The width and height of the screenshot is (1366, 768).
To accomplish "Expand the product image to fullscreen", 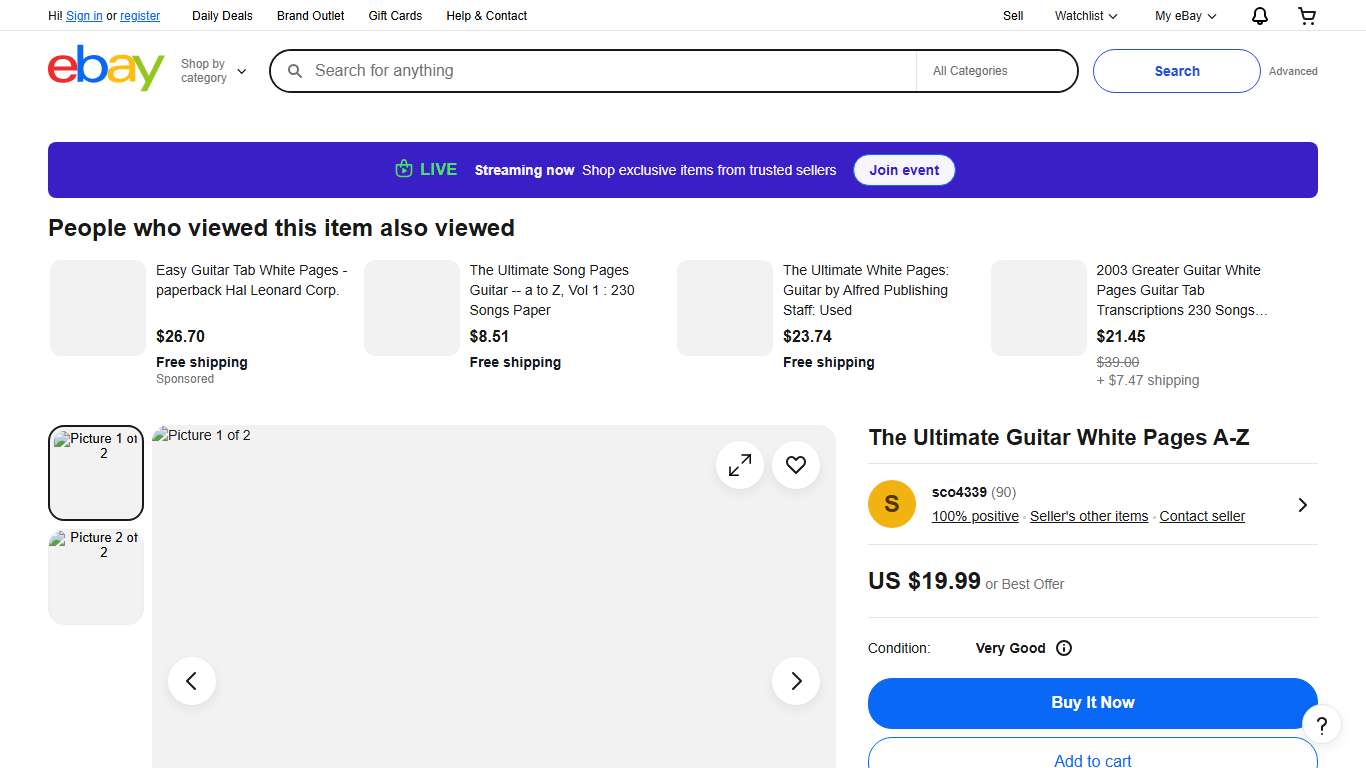I will coord(739,465).
